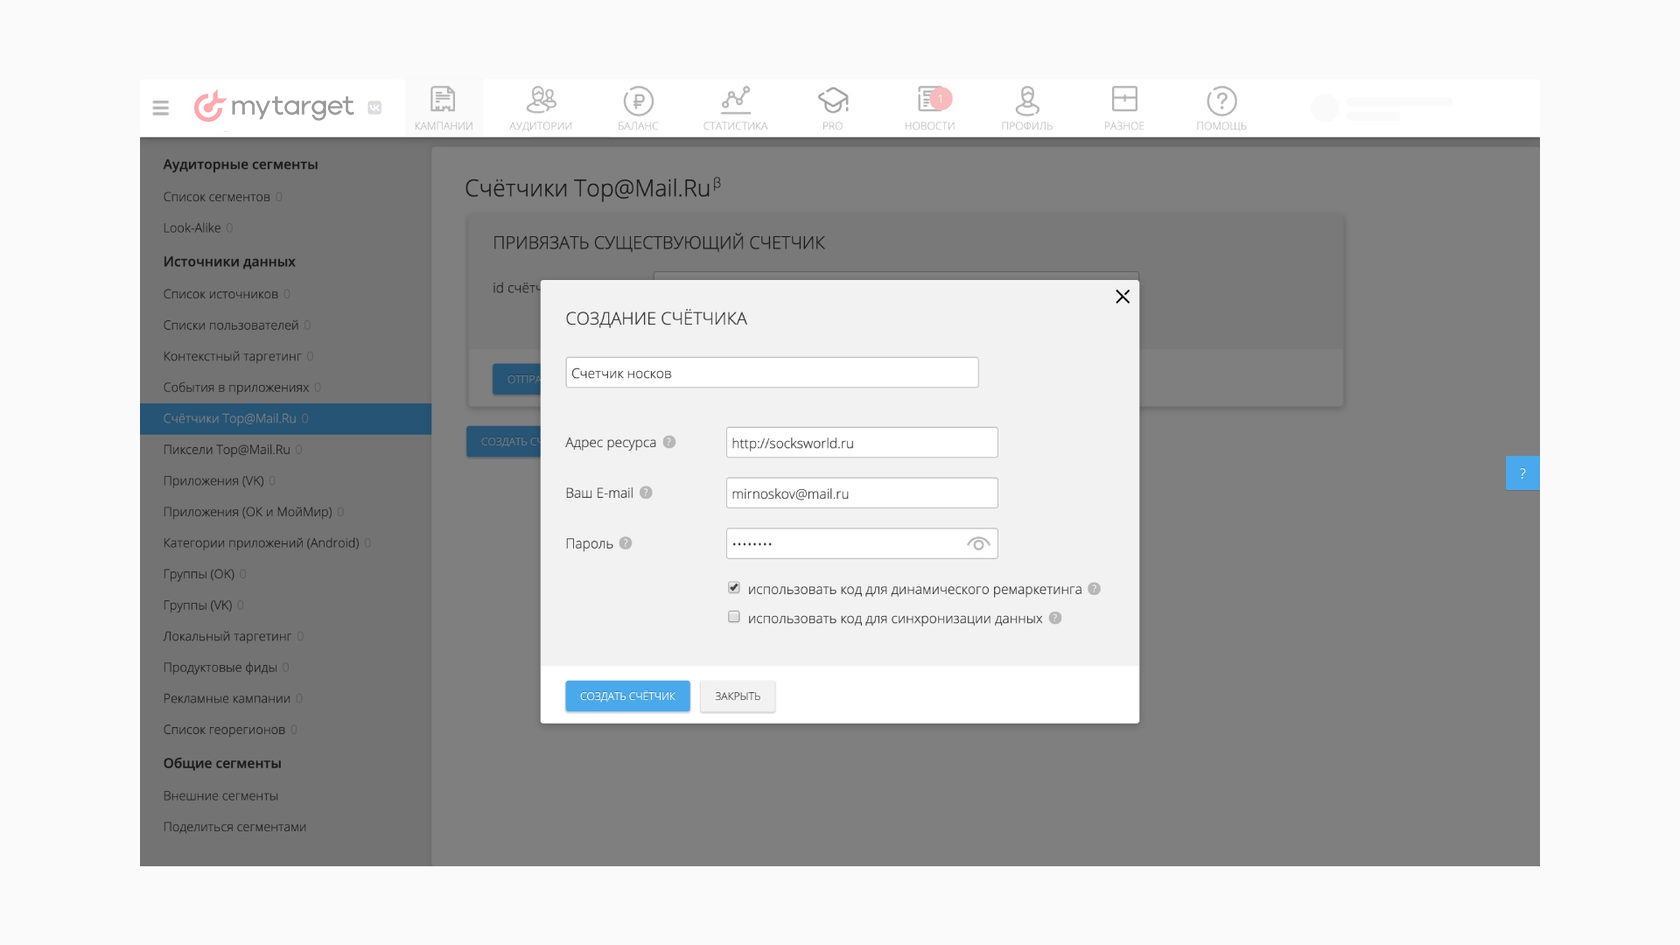Click the Общие сегменты heading

(x=222, y=763)
